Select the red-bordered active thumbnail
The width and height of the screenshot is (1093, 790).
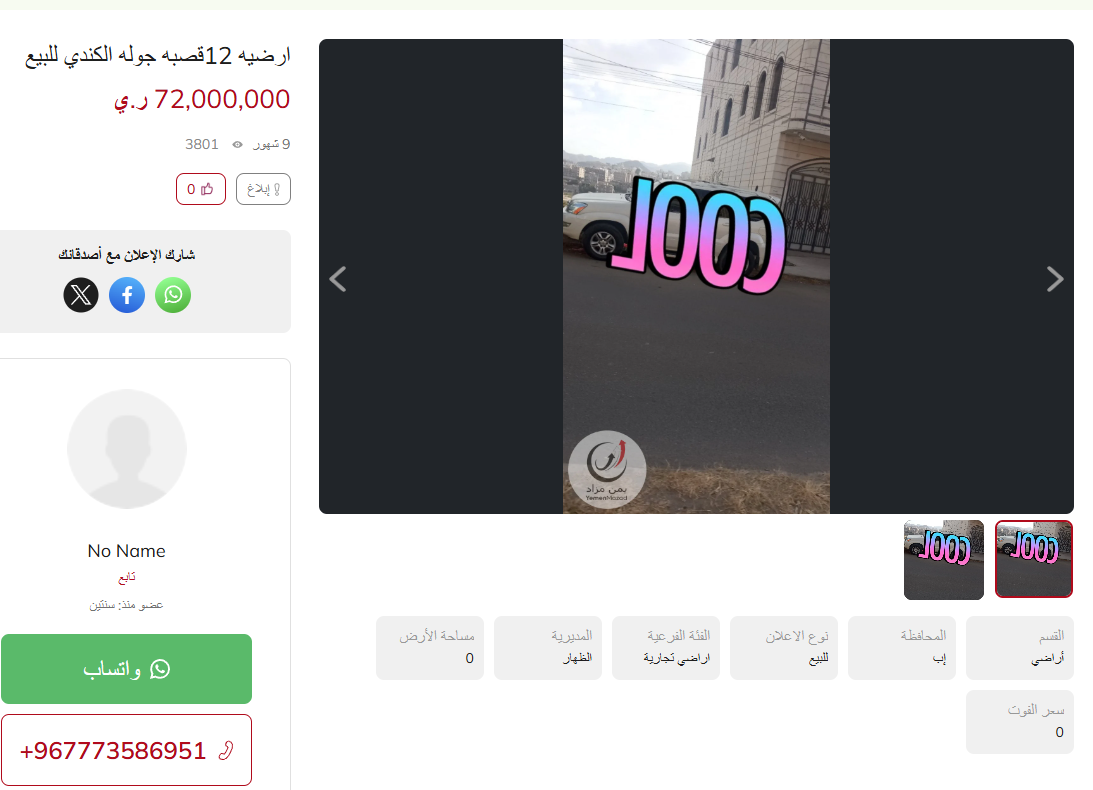coord(1034,559)
